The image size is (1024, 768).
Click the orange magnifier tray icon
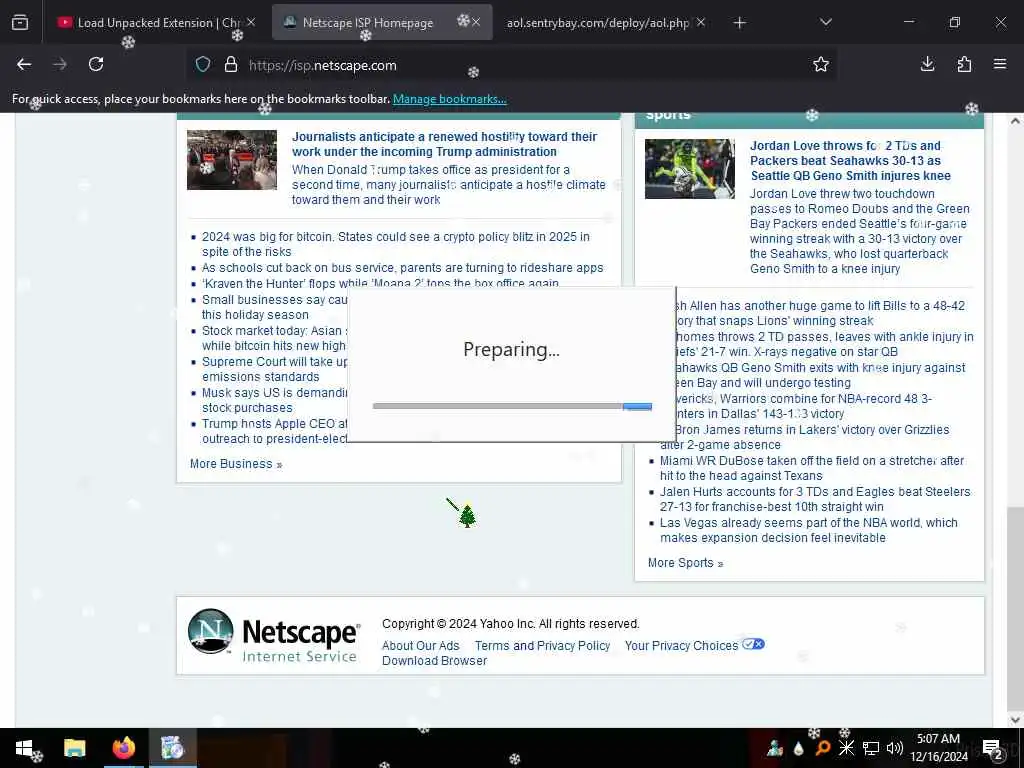[824, 748]
